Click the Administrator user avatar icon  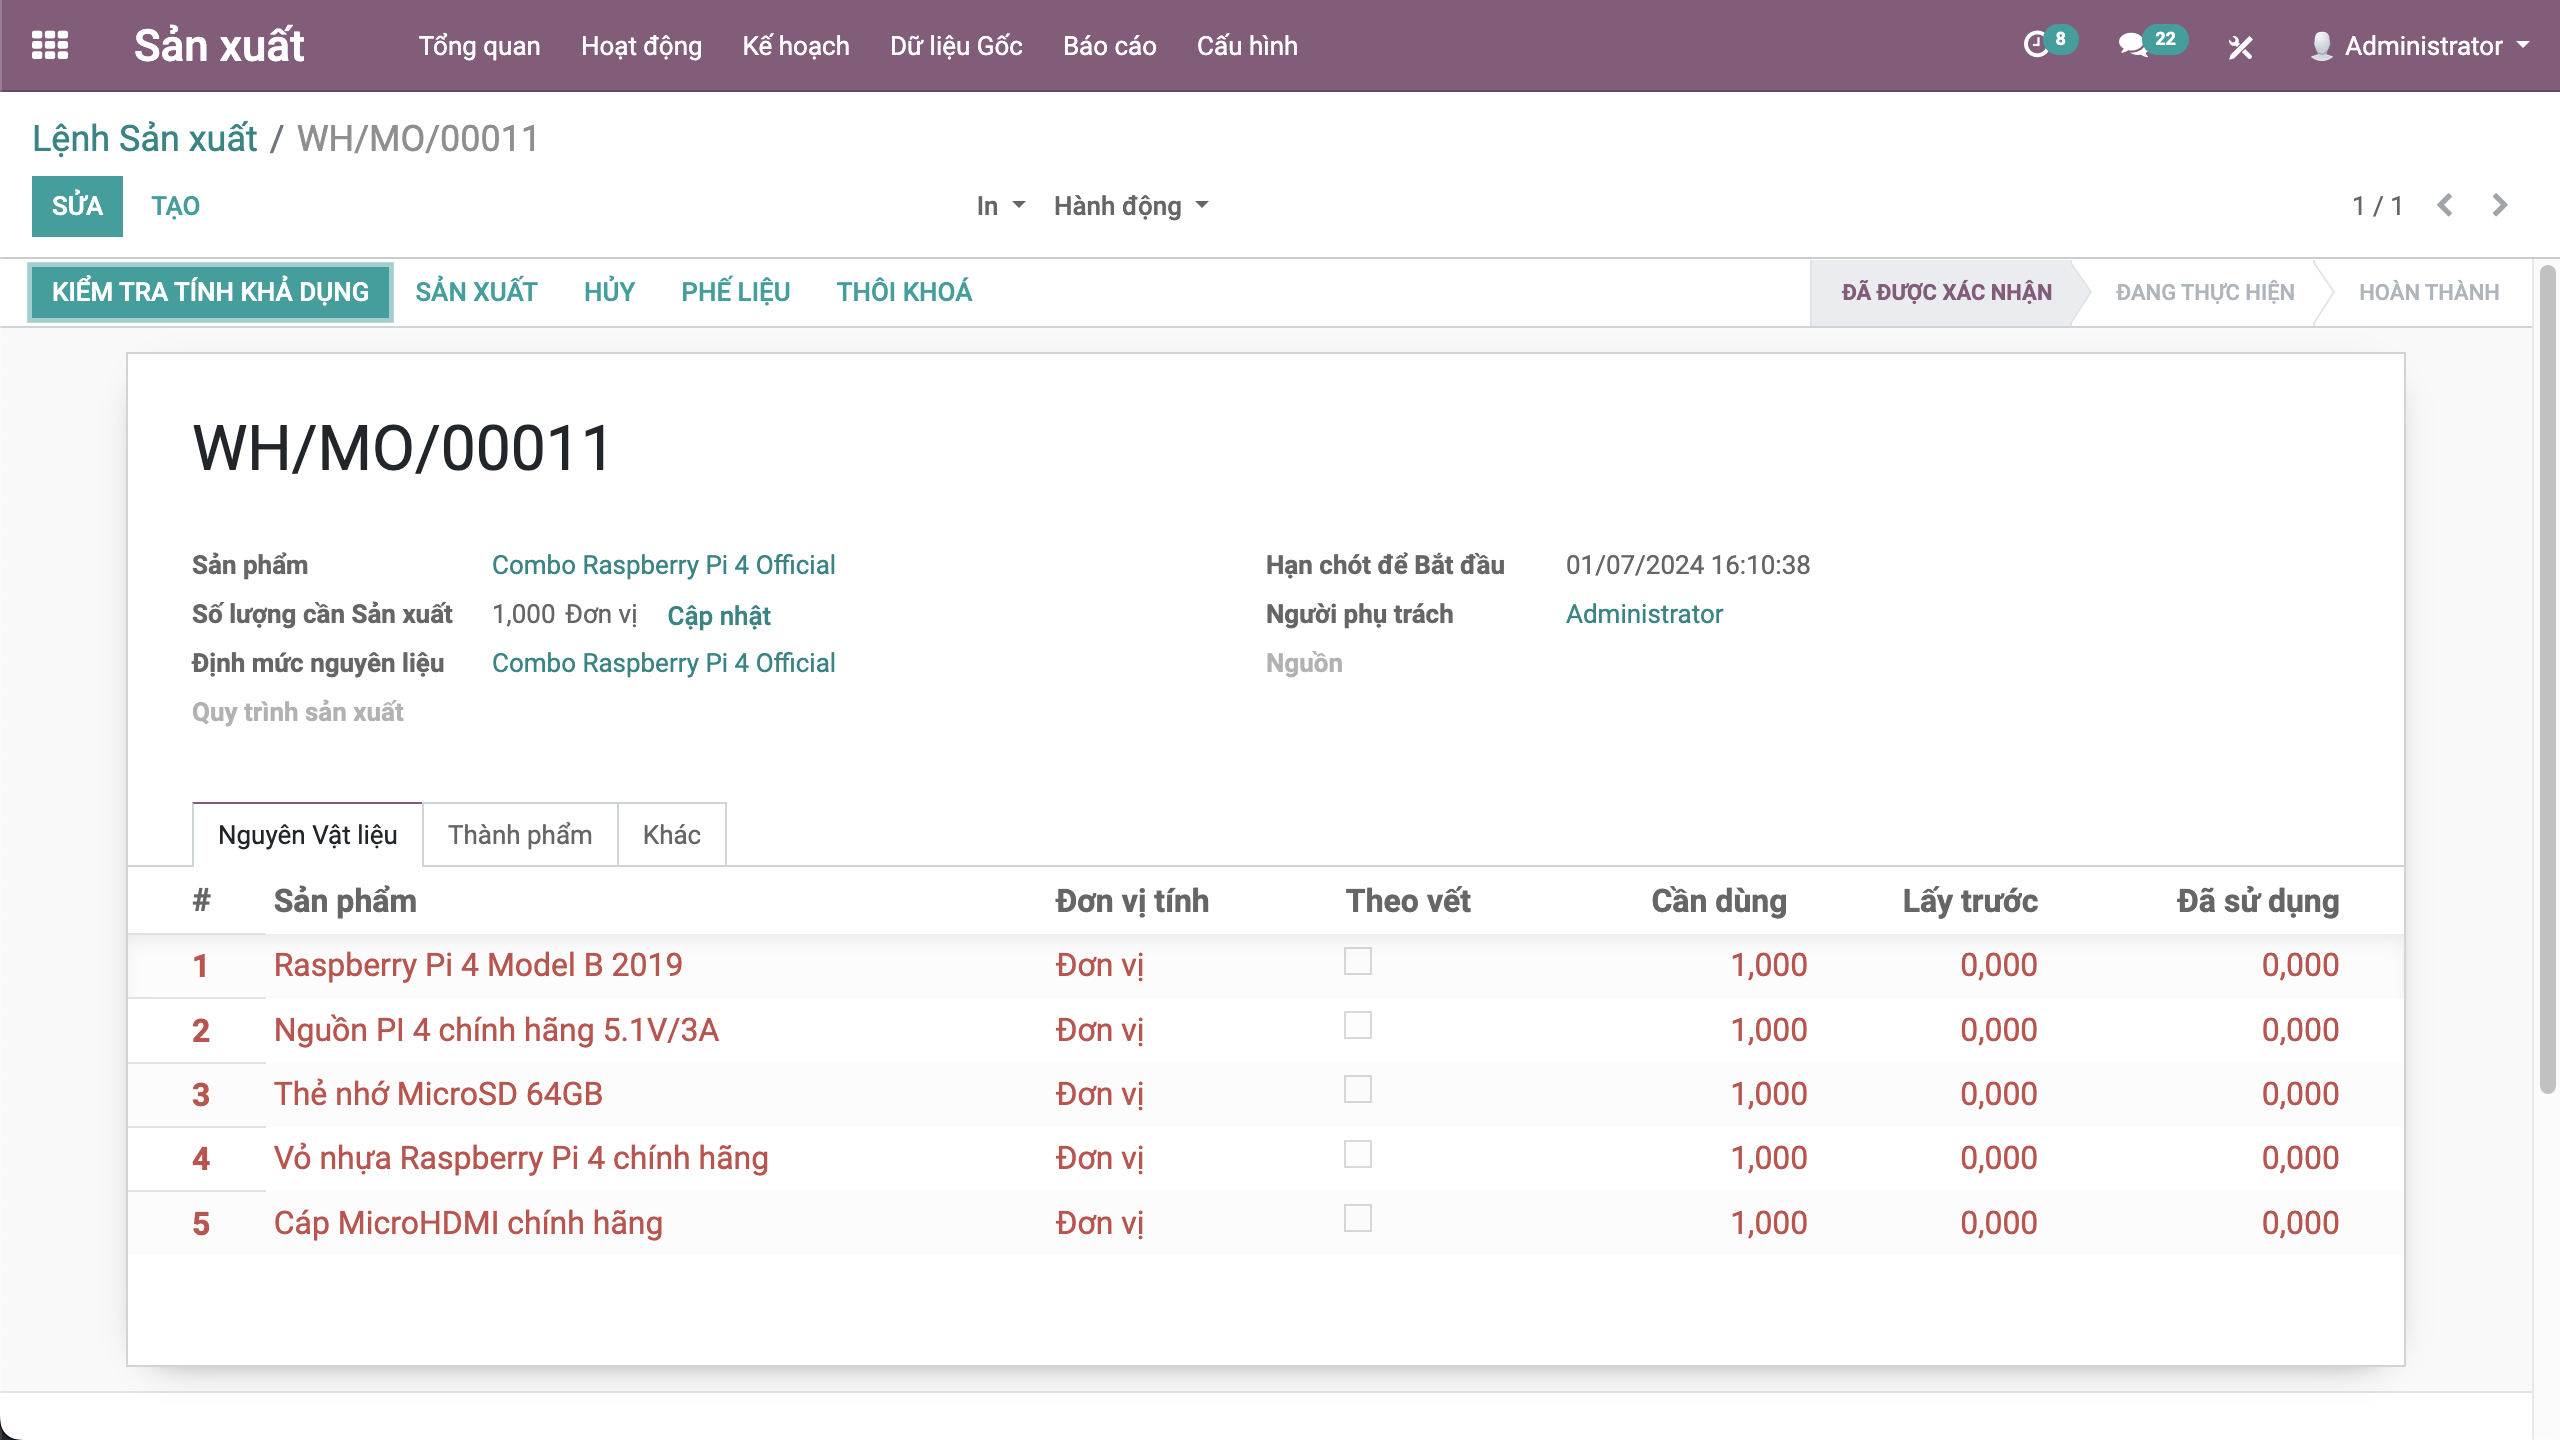coord(2321,46)
